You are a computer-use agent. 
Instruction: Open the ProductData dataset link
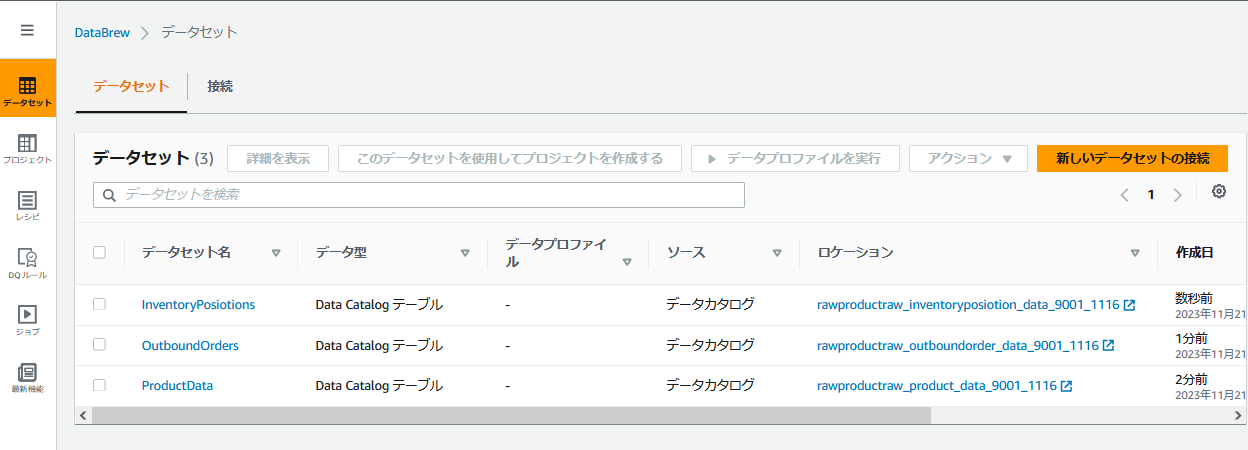(x=177, y=385)
